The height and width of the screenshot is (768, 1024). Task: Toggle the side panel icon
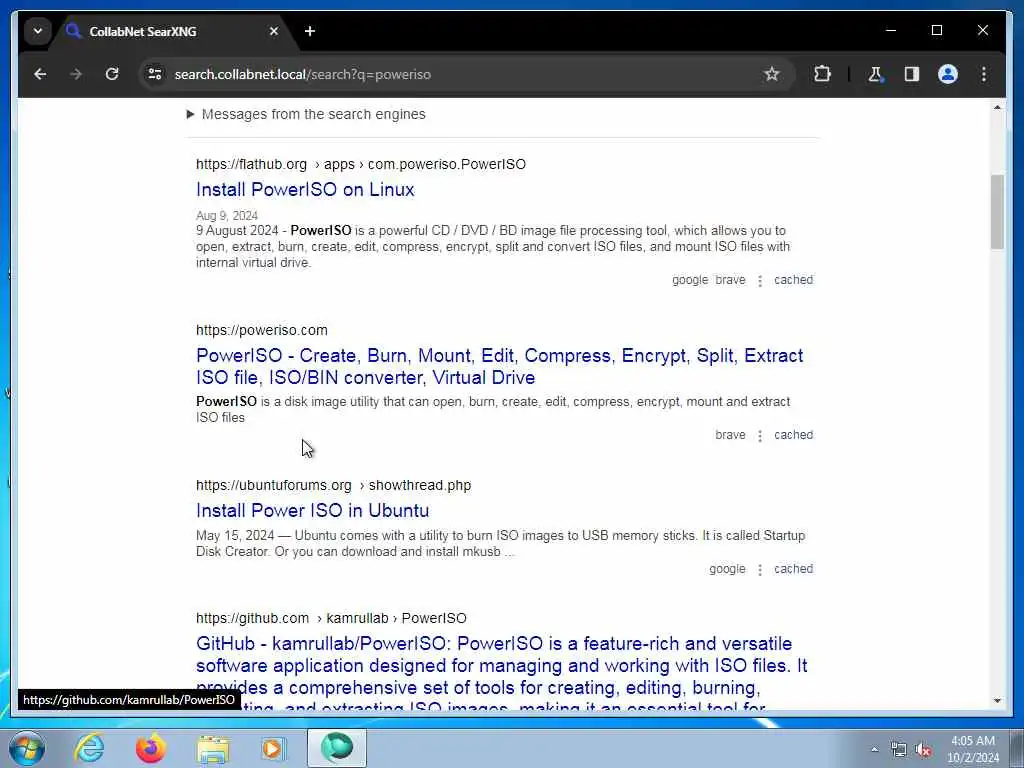coord(912,74)
